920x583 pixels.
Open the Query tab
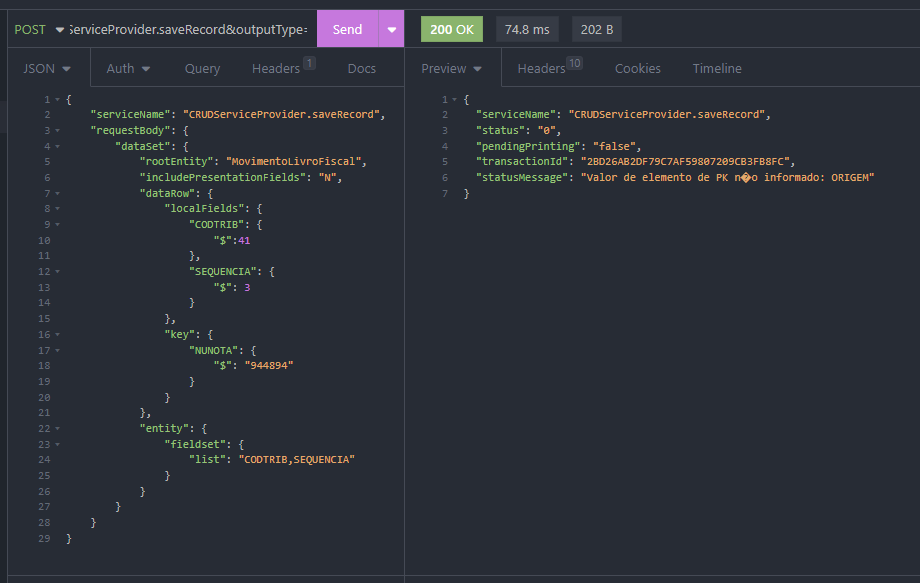pos(202,69)
